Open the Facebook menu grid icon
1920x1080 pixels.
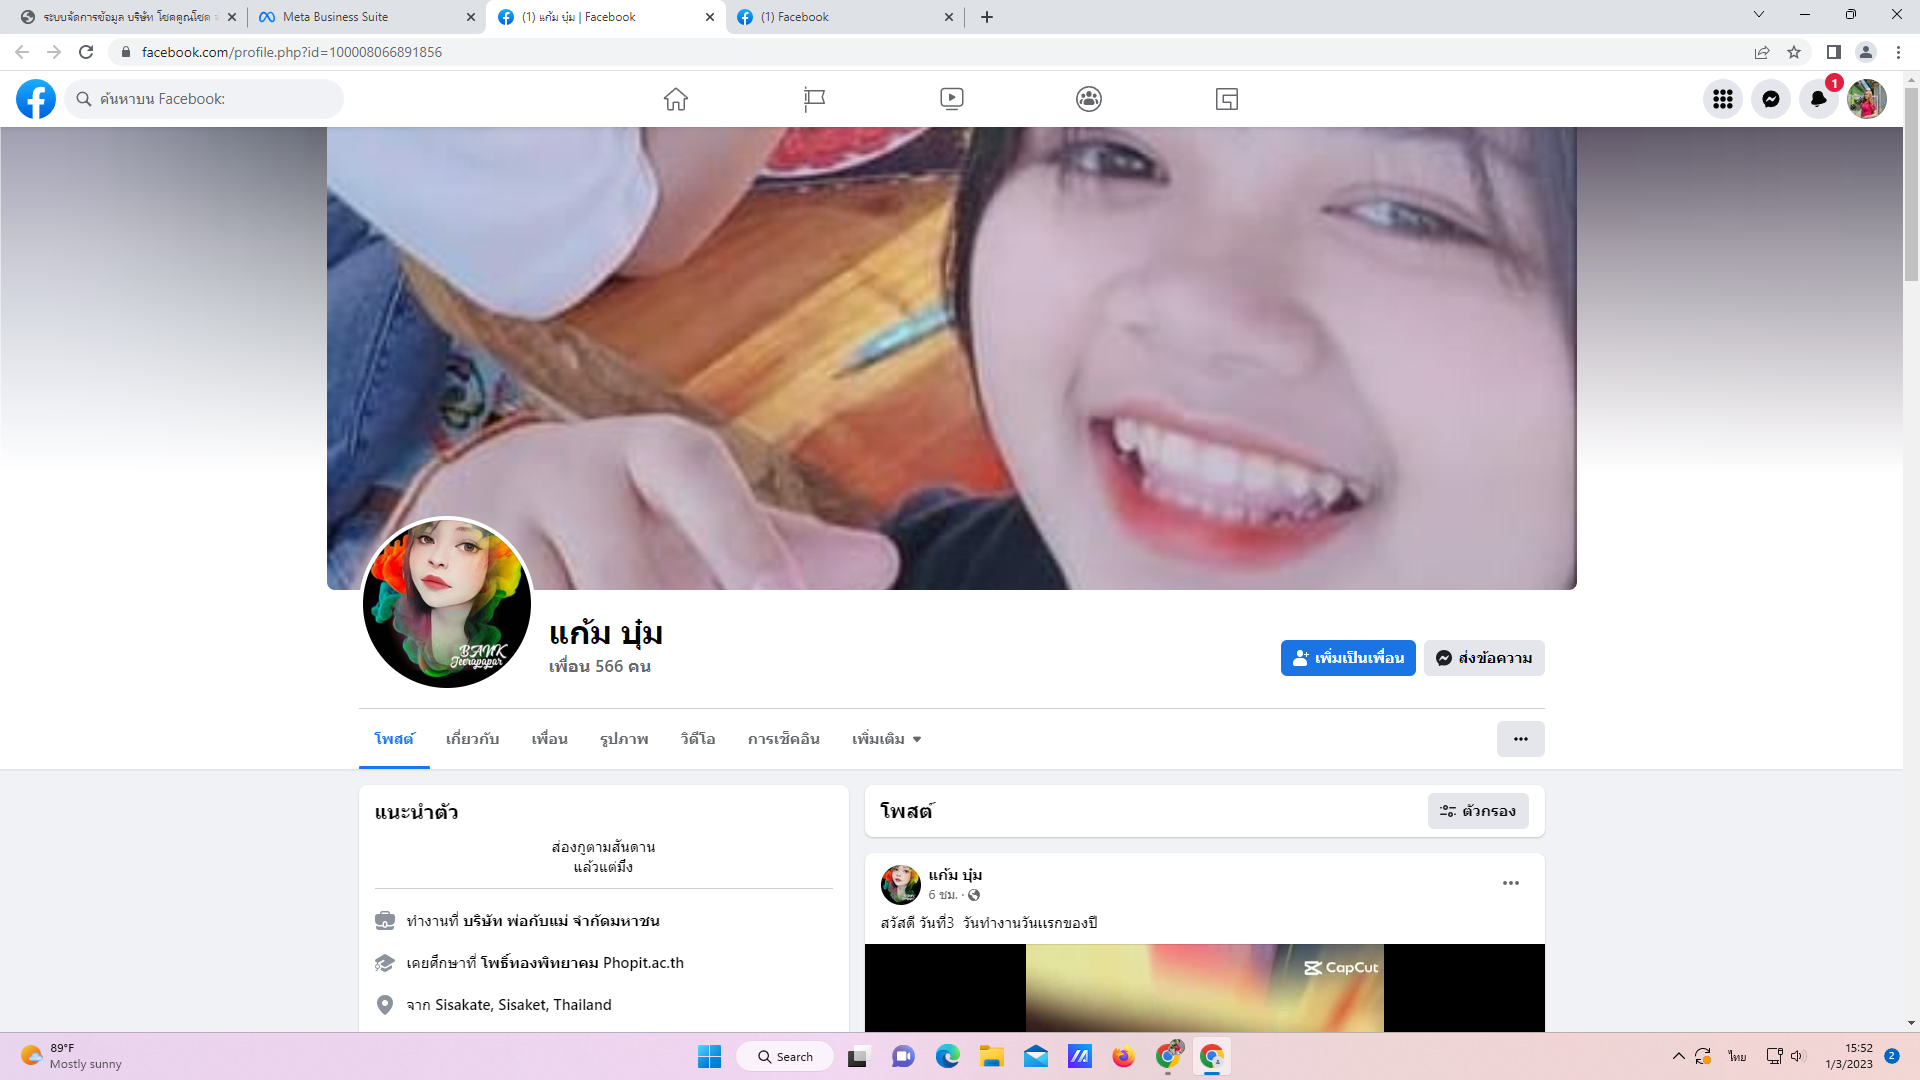pyautogui.click(x=1722, y=99)
